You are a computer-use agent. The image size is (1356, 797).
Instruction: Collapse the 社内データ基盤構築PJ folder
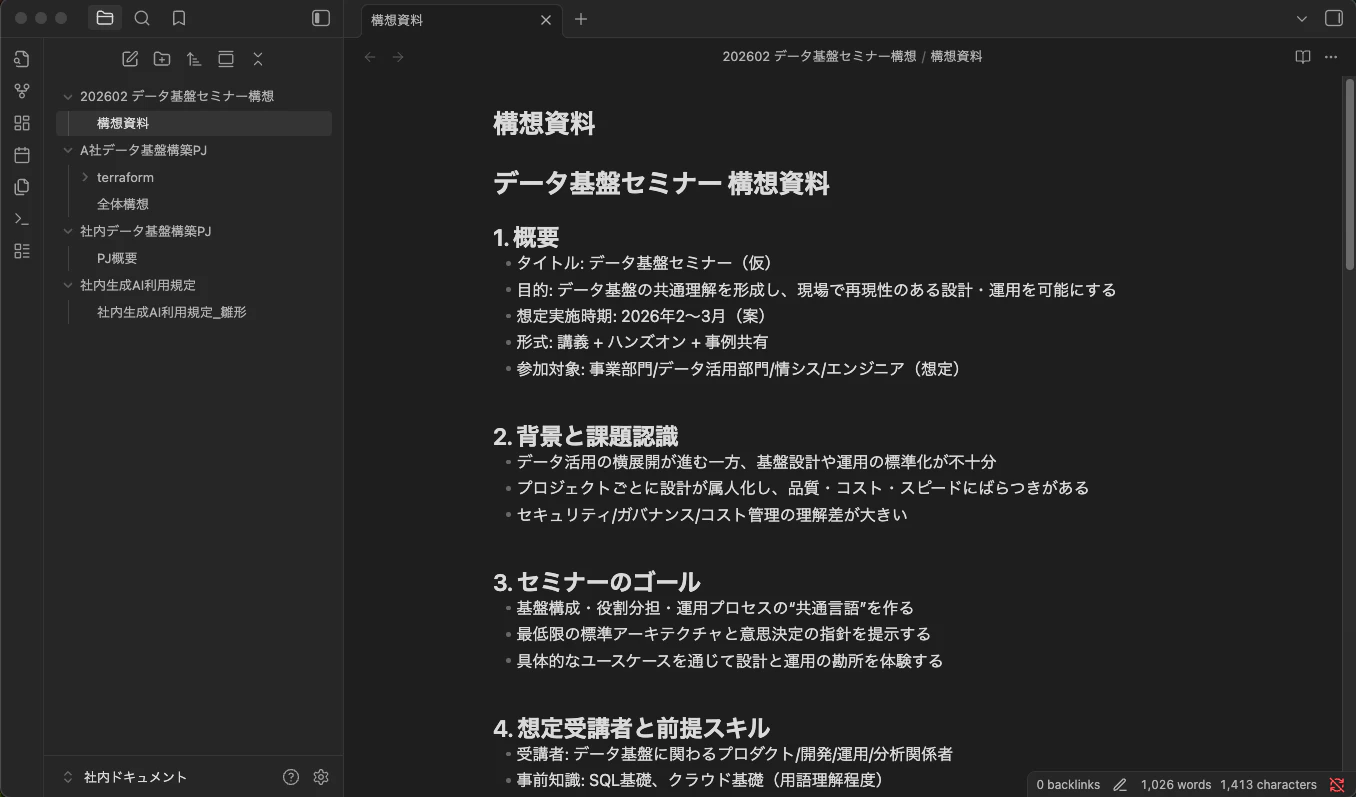68,231
